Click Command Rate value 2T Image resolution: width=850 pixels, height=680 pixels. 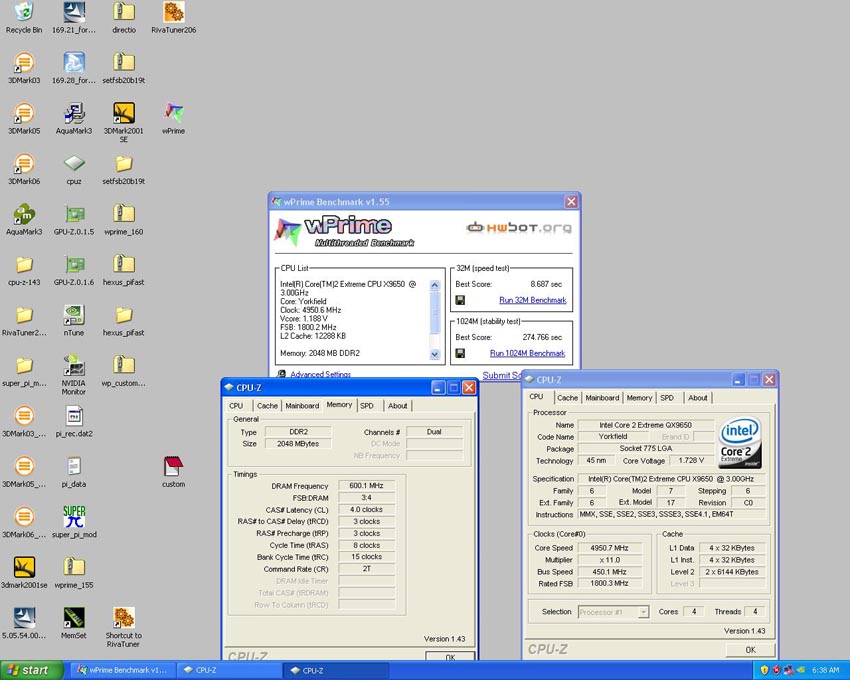[366, 569]
